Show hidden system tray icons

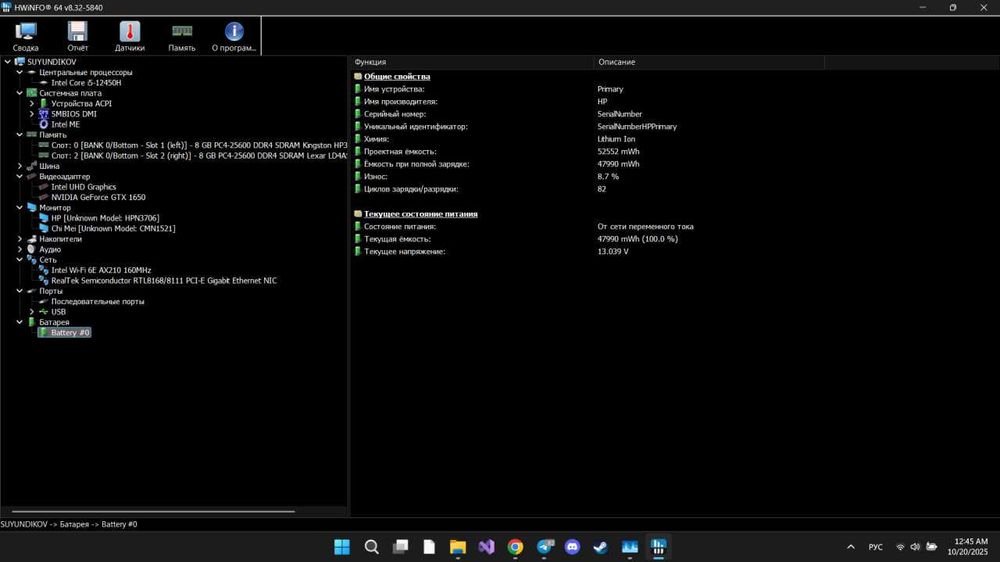[851, 547]
